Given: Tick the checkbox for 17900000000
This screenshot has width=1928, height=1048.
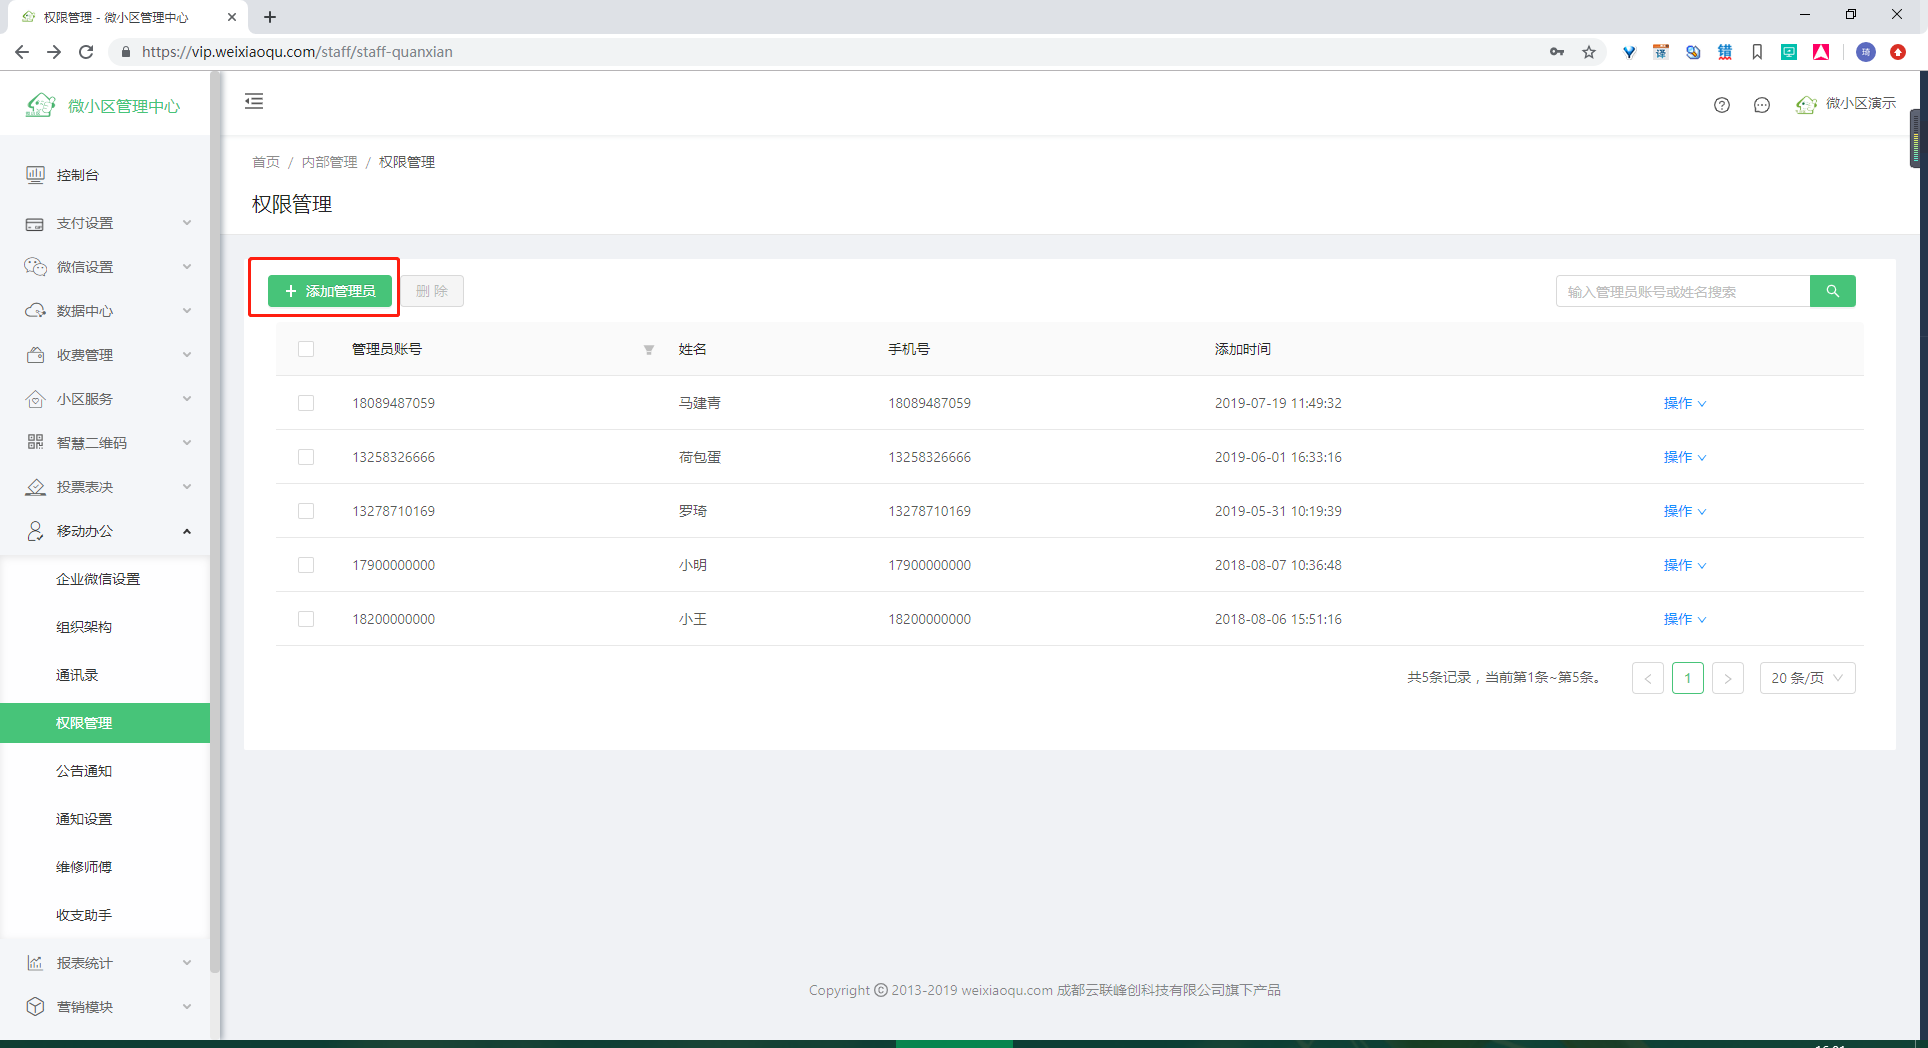Looking at the screenshot, I should pos(306,565).
